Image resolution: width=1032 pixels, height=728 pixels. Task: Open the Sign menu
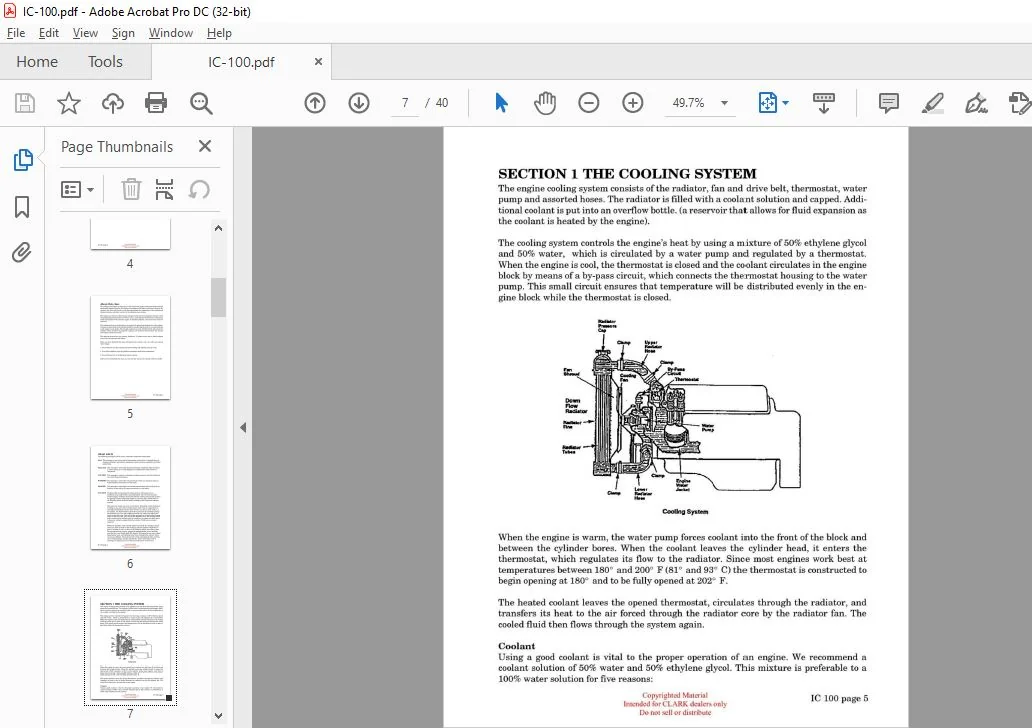click(x=123, y=33)
